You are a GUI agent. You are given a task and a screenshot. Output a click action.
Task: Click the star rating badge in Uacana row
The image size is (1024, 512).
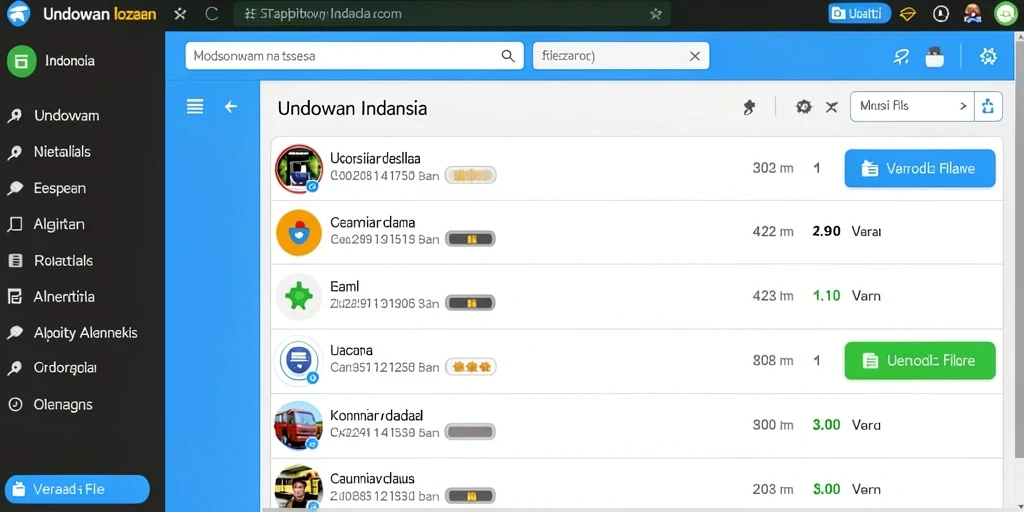[x=470, y=367]
